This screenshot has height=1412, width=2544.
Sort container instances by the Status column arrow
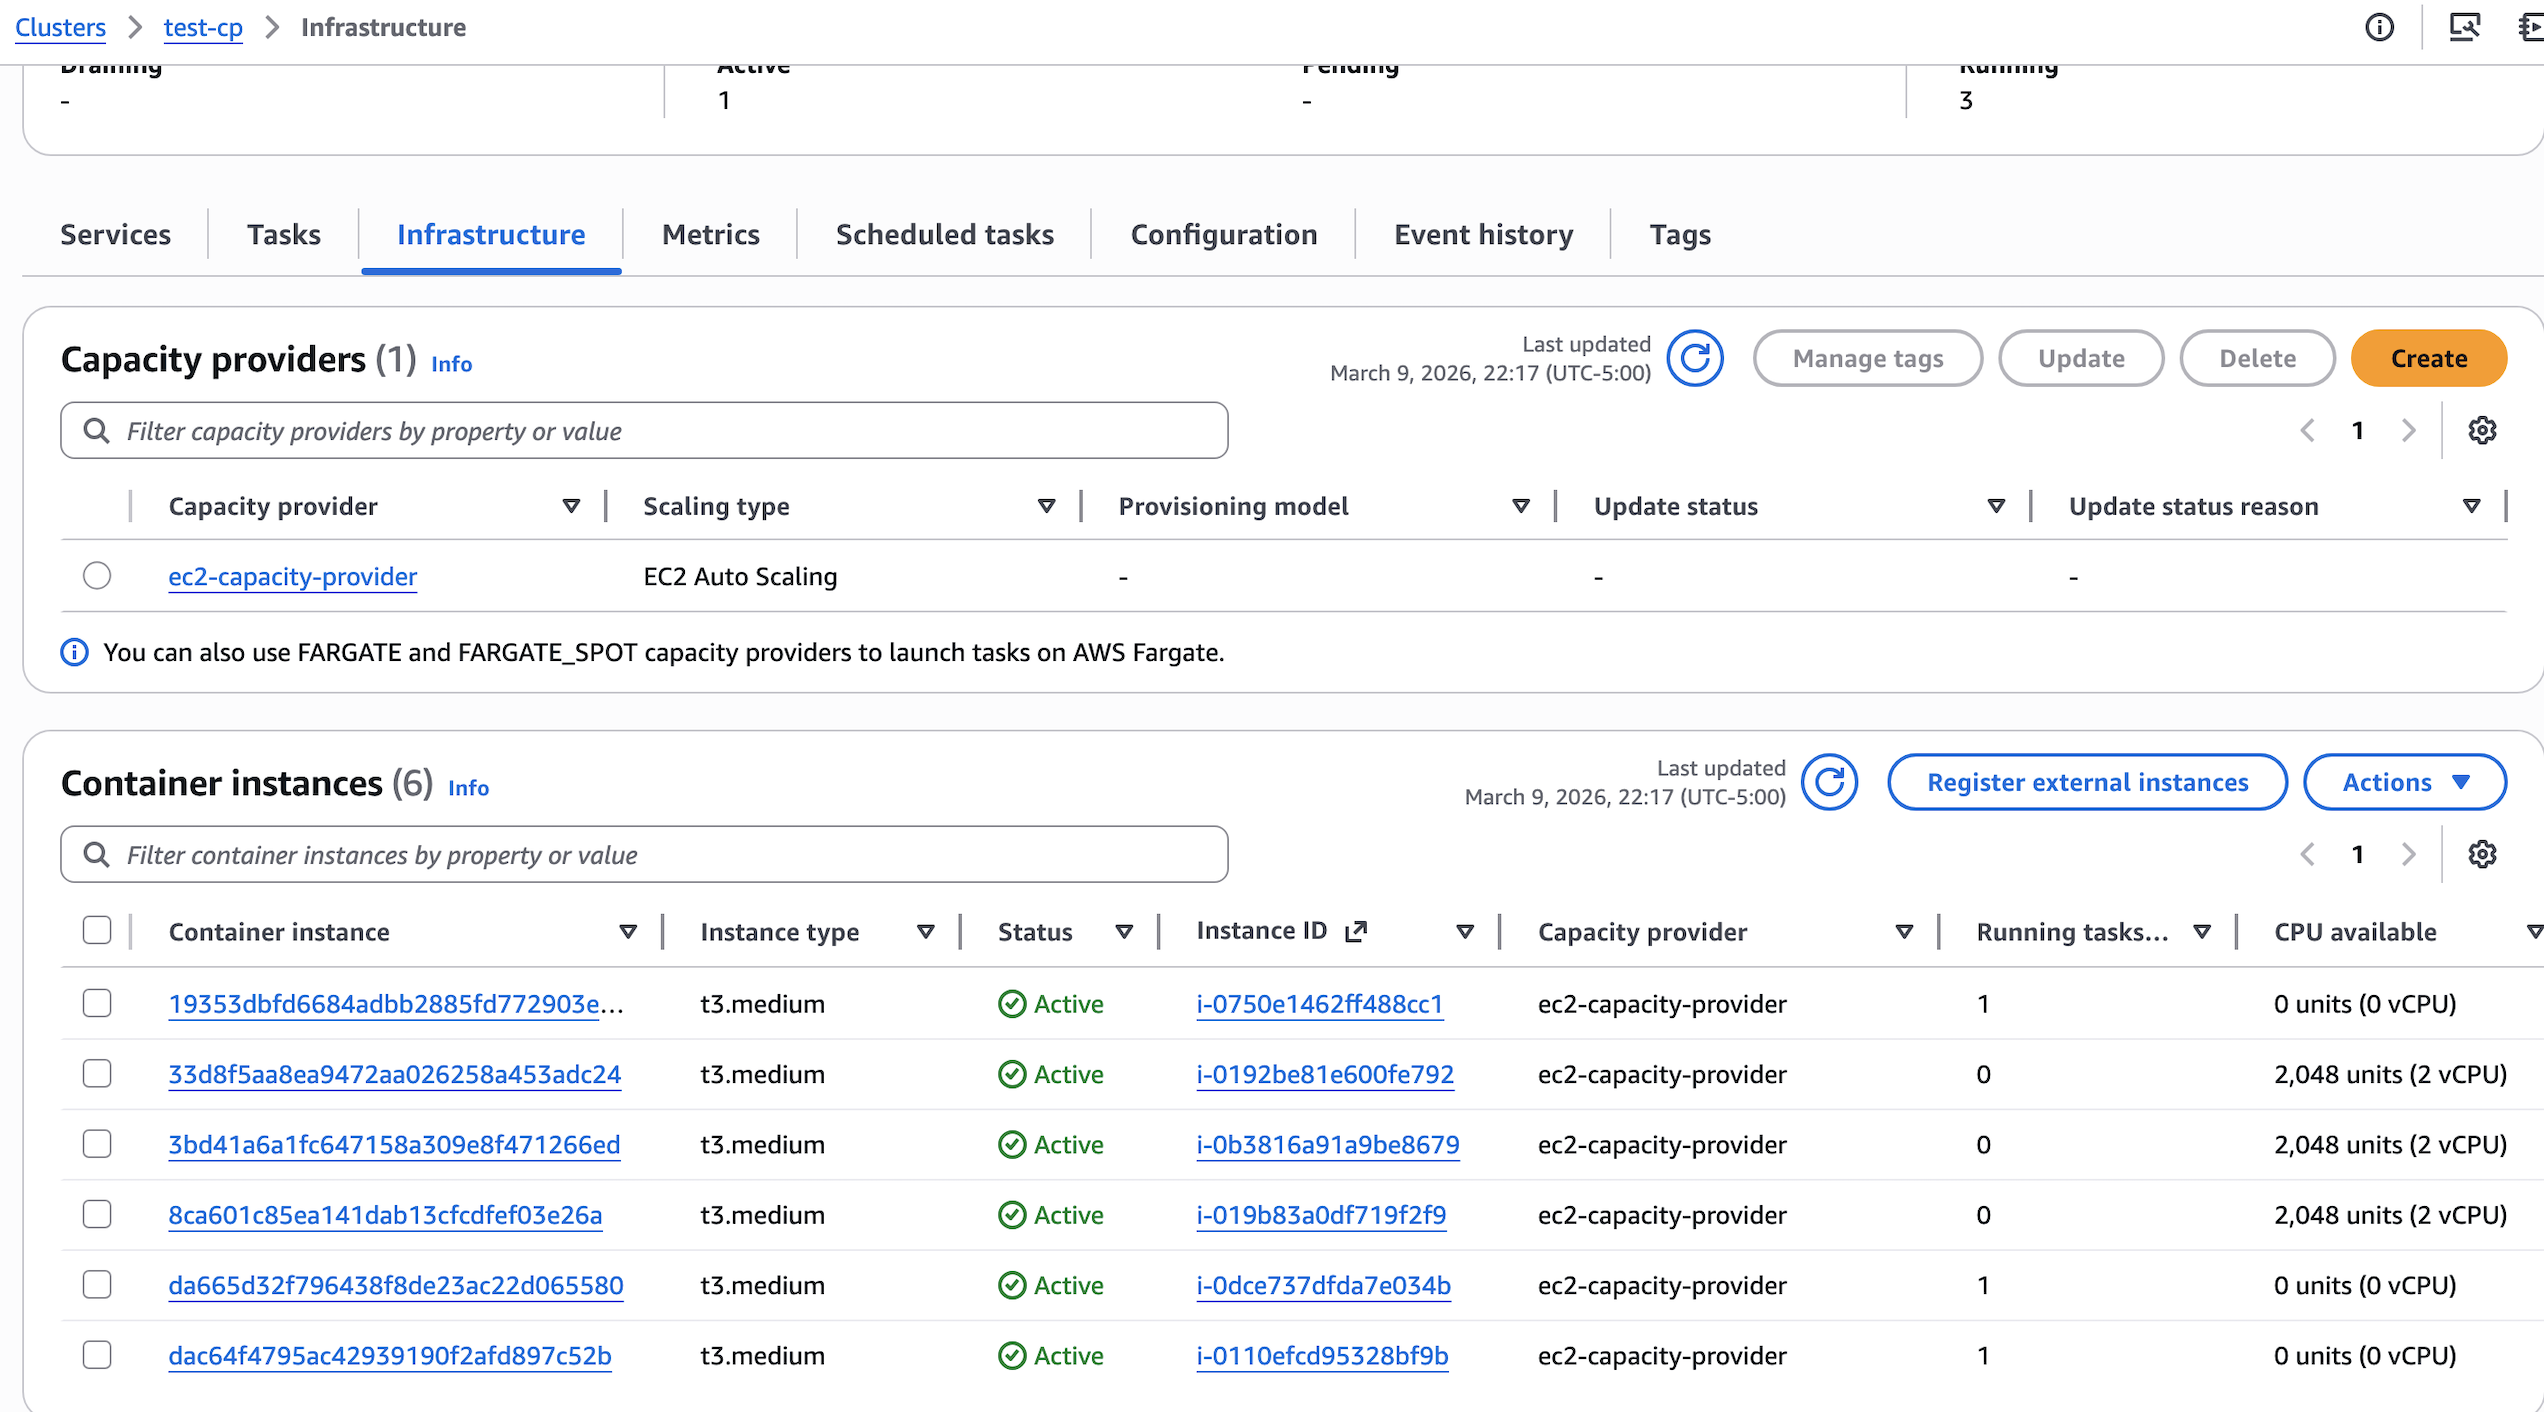1124,932
